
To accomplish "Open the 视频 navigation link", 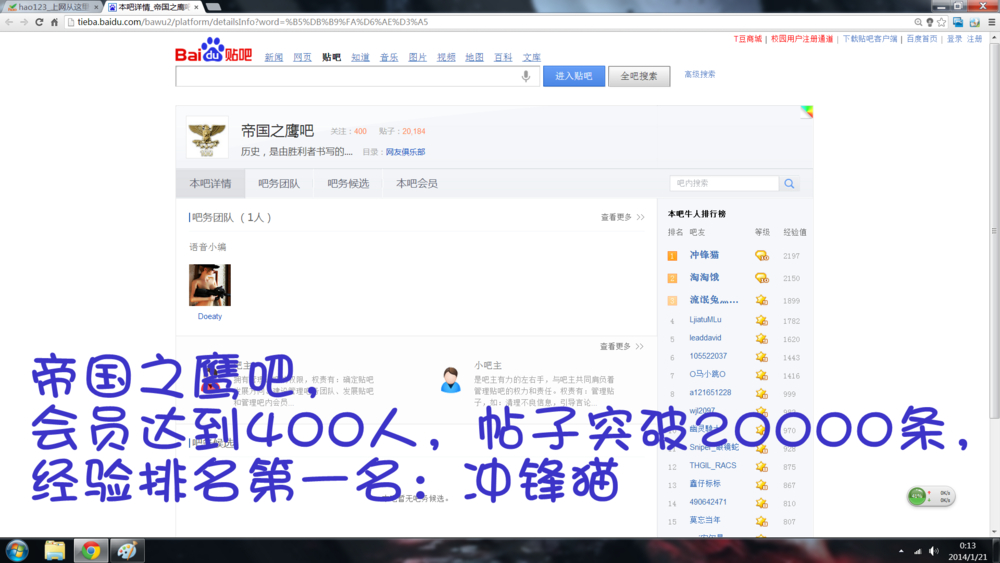I will [x=446, y=57].
